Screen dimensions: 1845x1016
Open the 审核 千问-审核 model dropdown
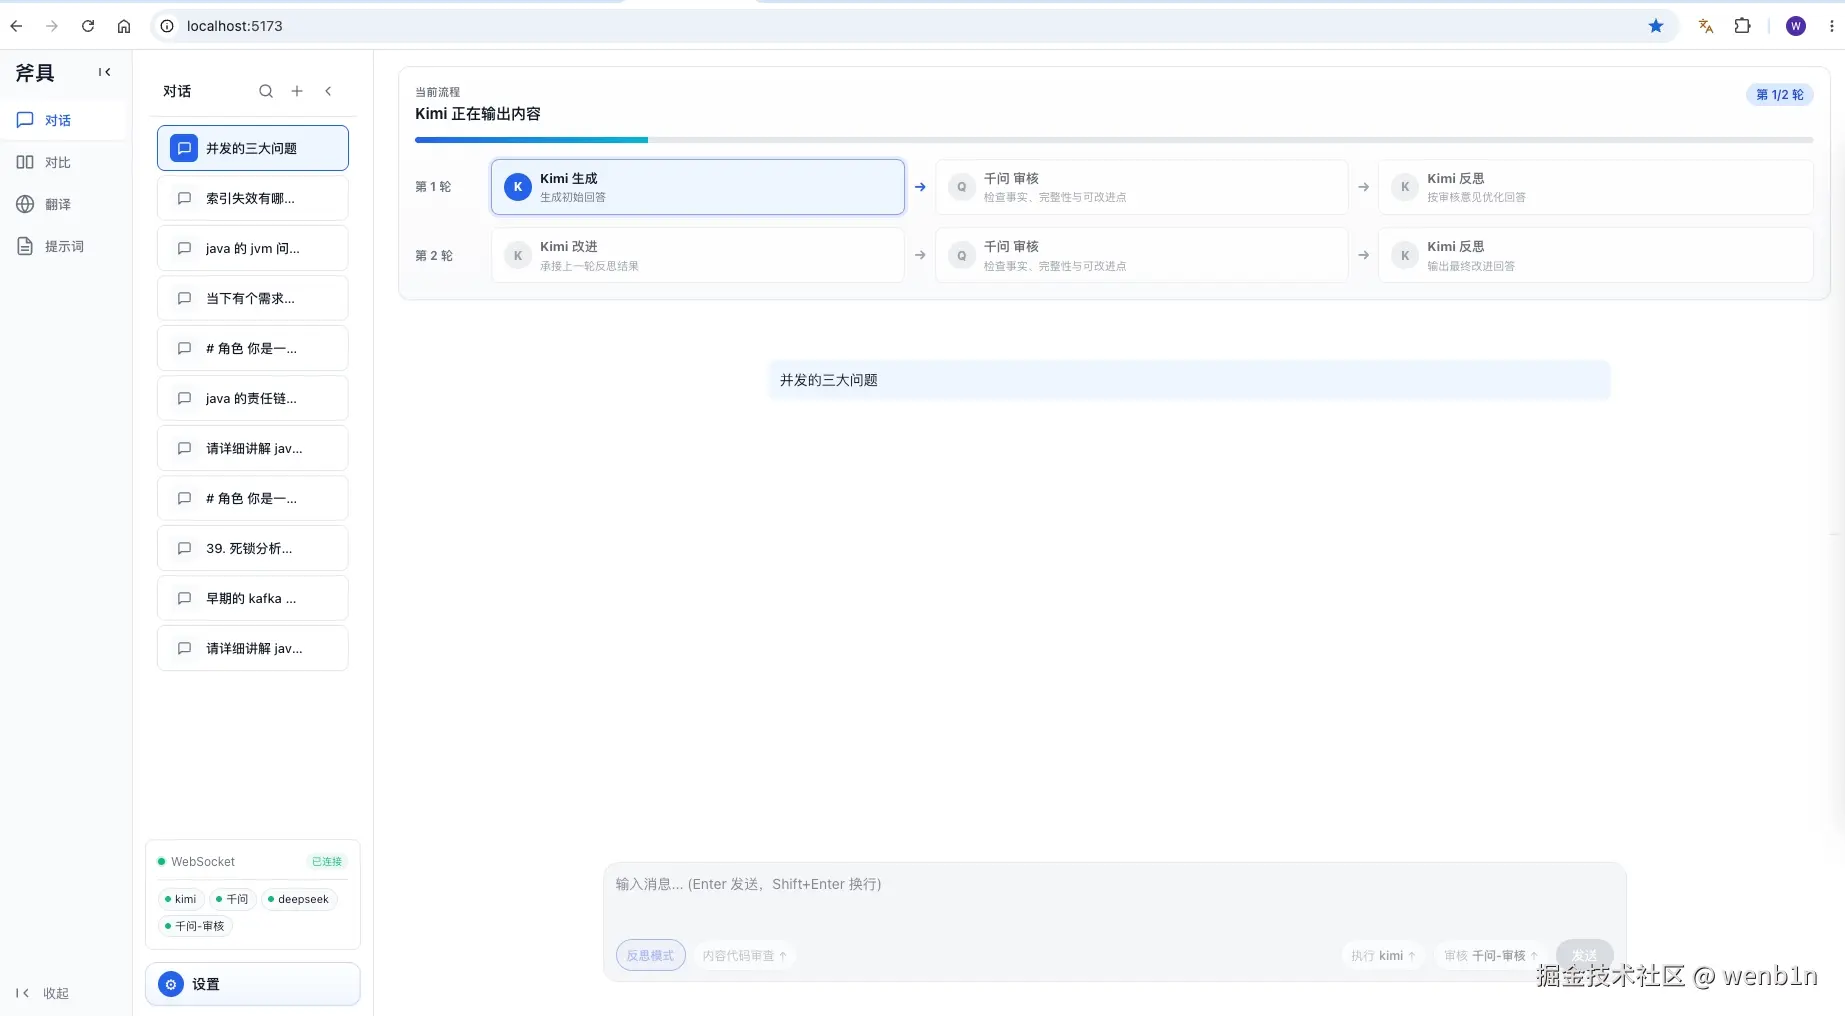coord(1490,956)
